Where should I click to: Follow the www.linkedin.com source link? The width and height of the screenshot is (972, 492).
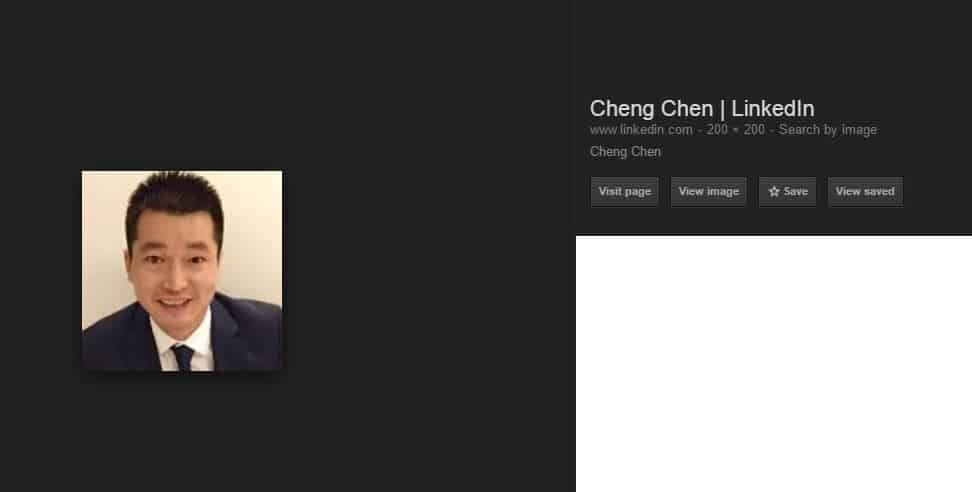(x=641, y=130)
